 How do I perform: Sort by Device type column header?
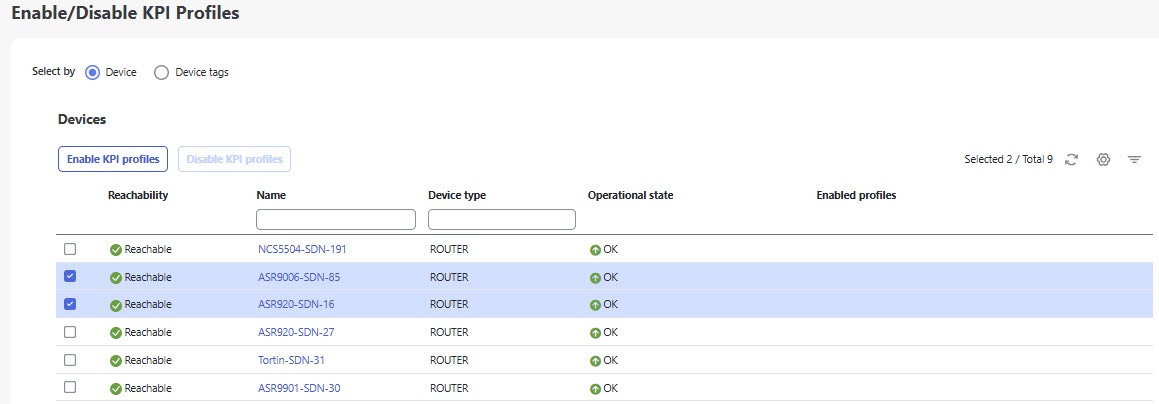click(x=457, y=196)
